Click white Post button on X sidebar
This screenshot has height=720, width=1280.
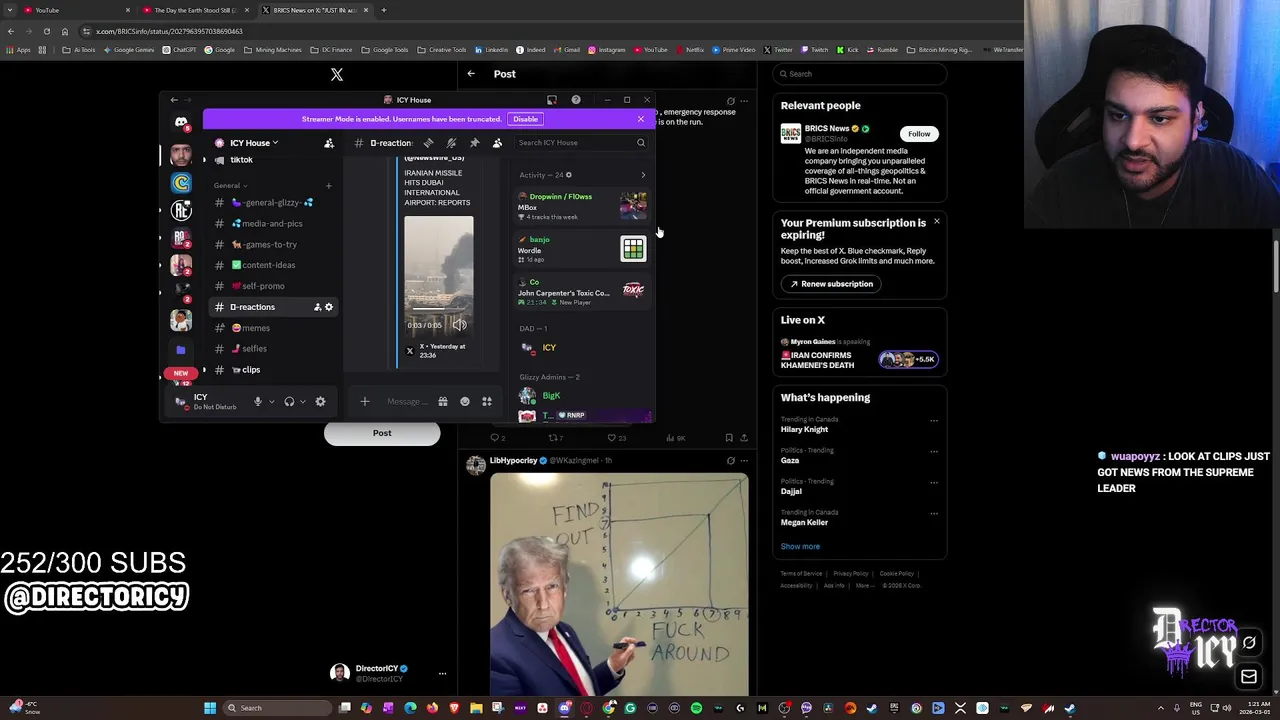point(382,434)
